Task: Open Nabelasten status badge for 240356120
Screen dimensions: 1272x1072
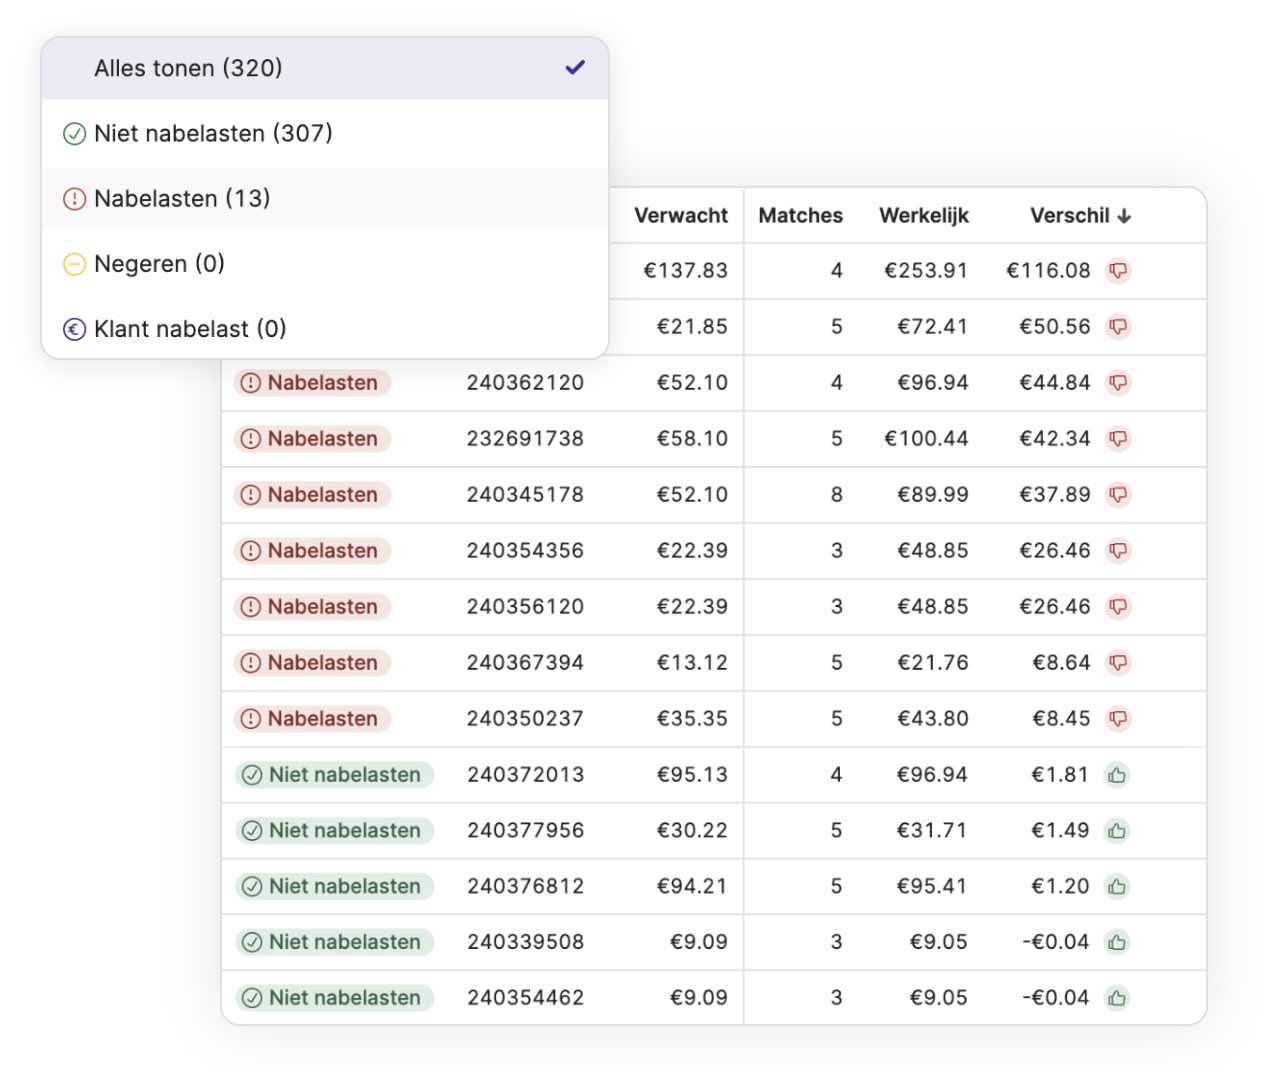Action: click(312, 606)
